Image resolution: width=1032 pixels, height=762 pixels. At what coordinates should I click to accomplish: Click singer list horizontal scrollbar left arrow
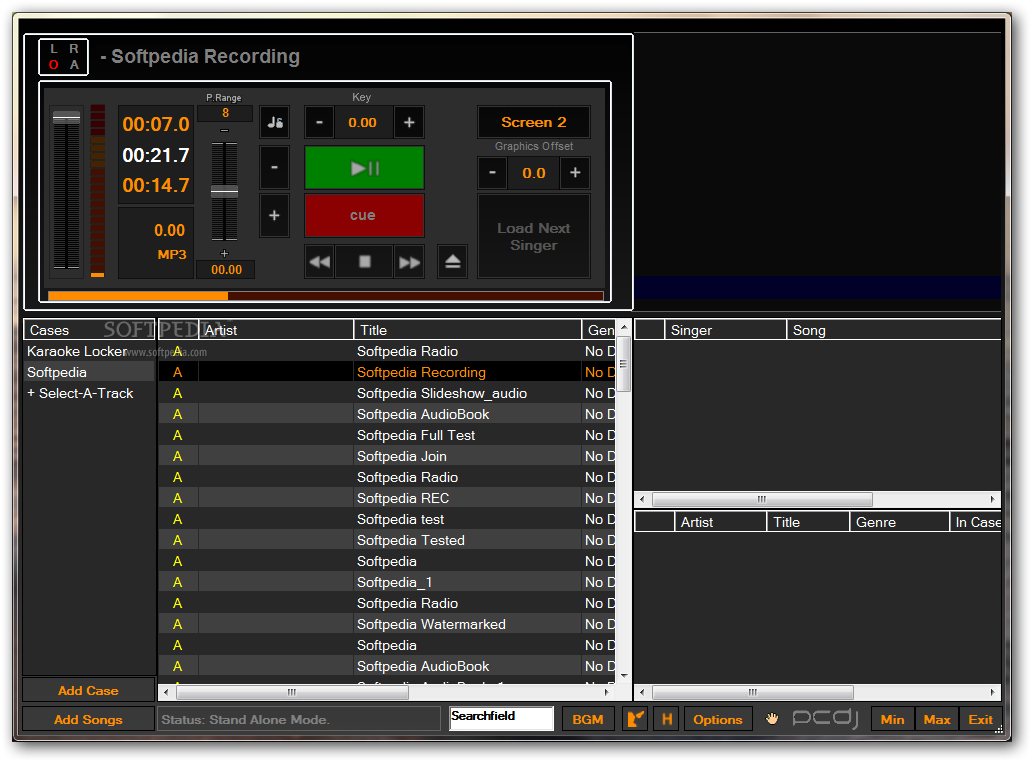[642, 499]
